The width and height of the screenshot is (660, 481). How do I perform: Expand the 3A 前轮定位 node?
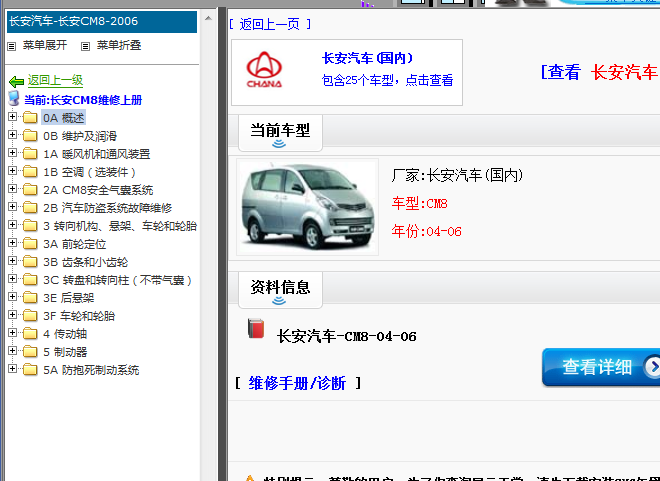tap(13, 243)
